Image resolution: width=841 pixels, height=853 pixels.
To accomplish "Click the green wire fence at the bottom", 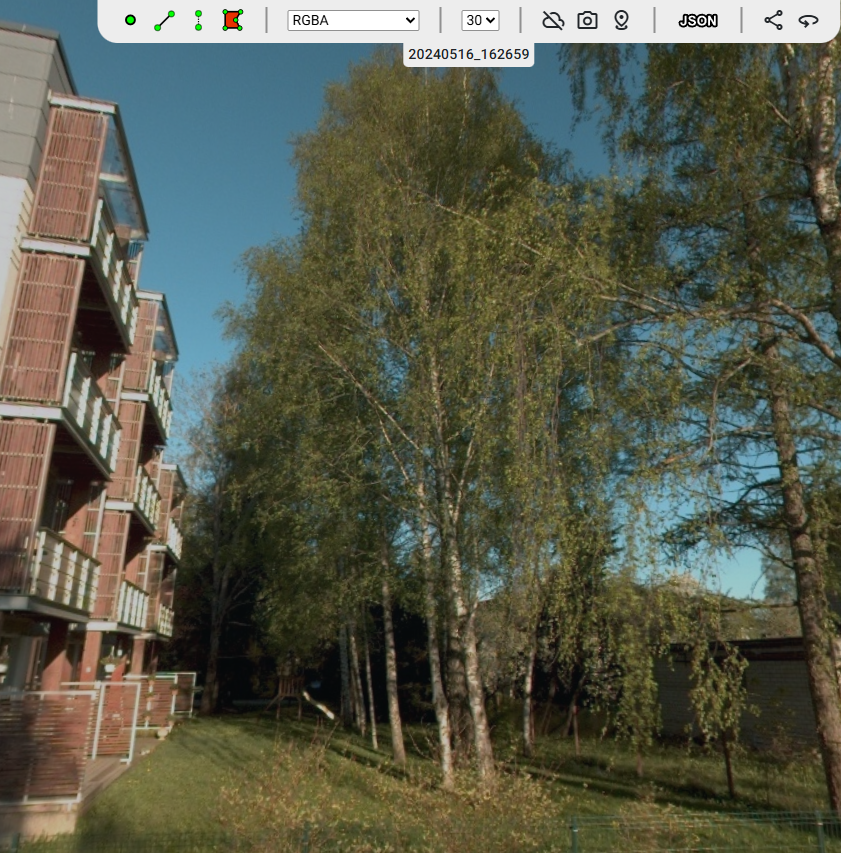I will [700, 832].
